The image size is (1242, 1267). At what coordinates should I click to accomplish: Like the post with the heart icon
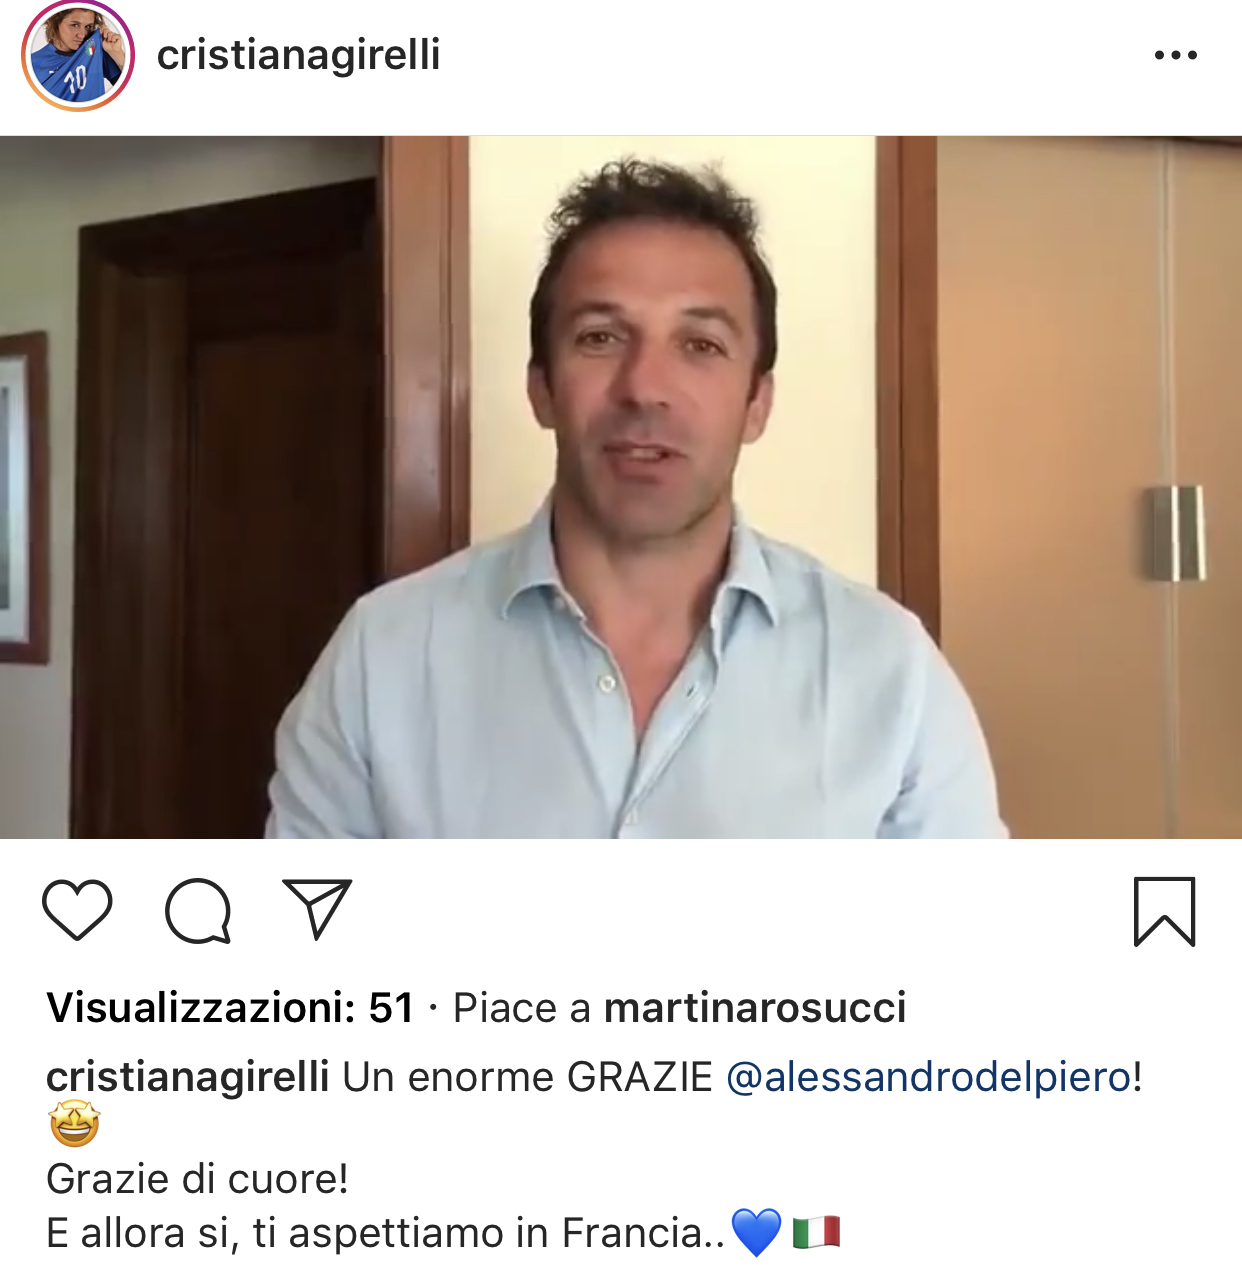[x=77, y=910]
